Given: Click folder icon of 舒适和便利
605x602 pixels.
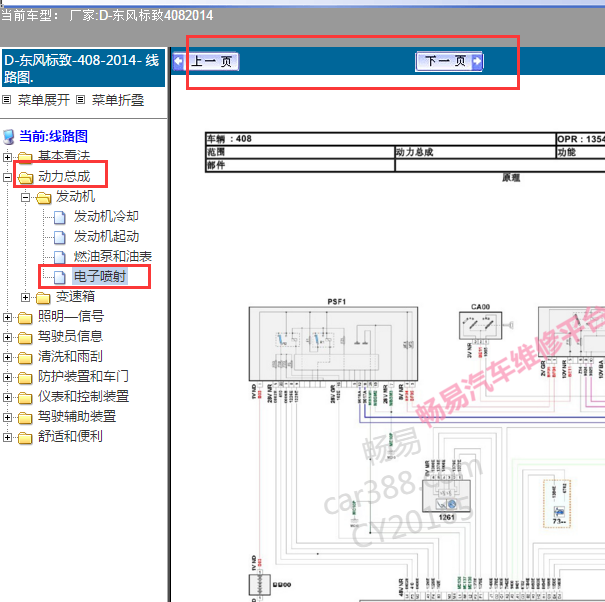Looking at the screenshot, I should pyautogui.click(x=25, y=438).
